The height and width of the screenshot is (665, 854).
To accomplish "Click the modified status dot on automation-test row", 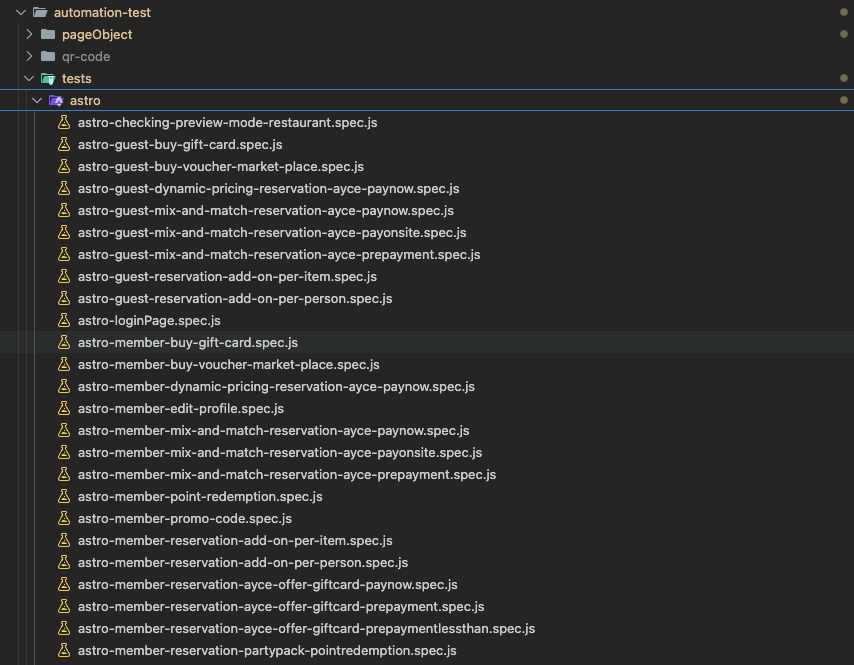I will [x=844, y=13].
